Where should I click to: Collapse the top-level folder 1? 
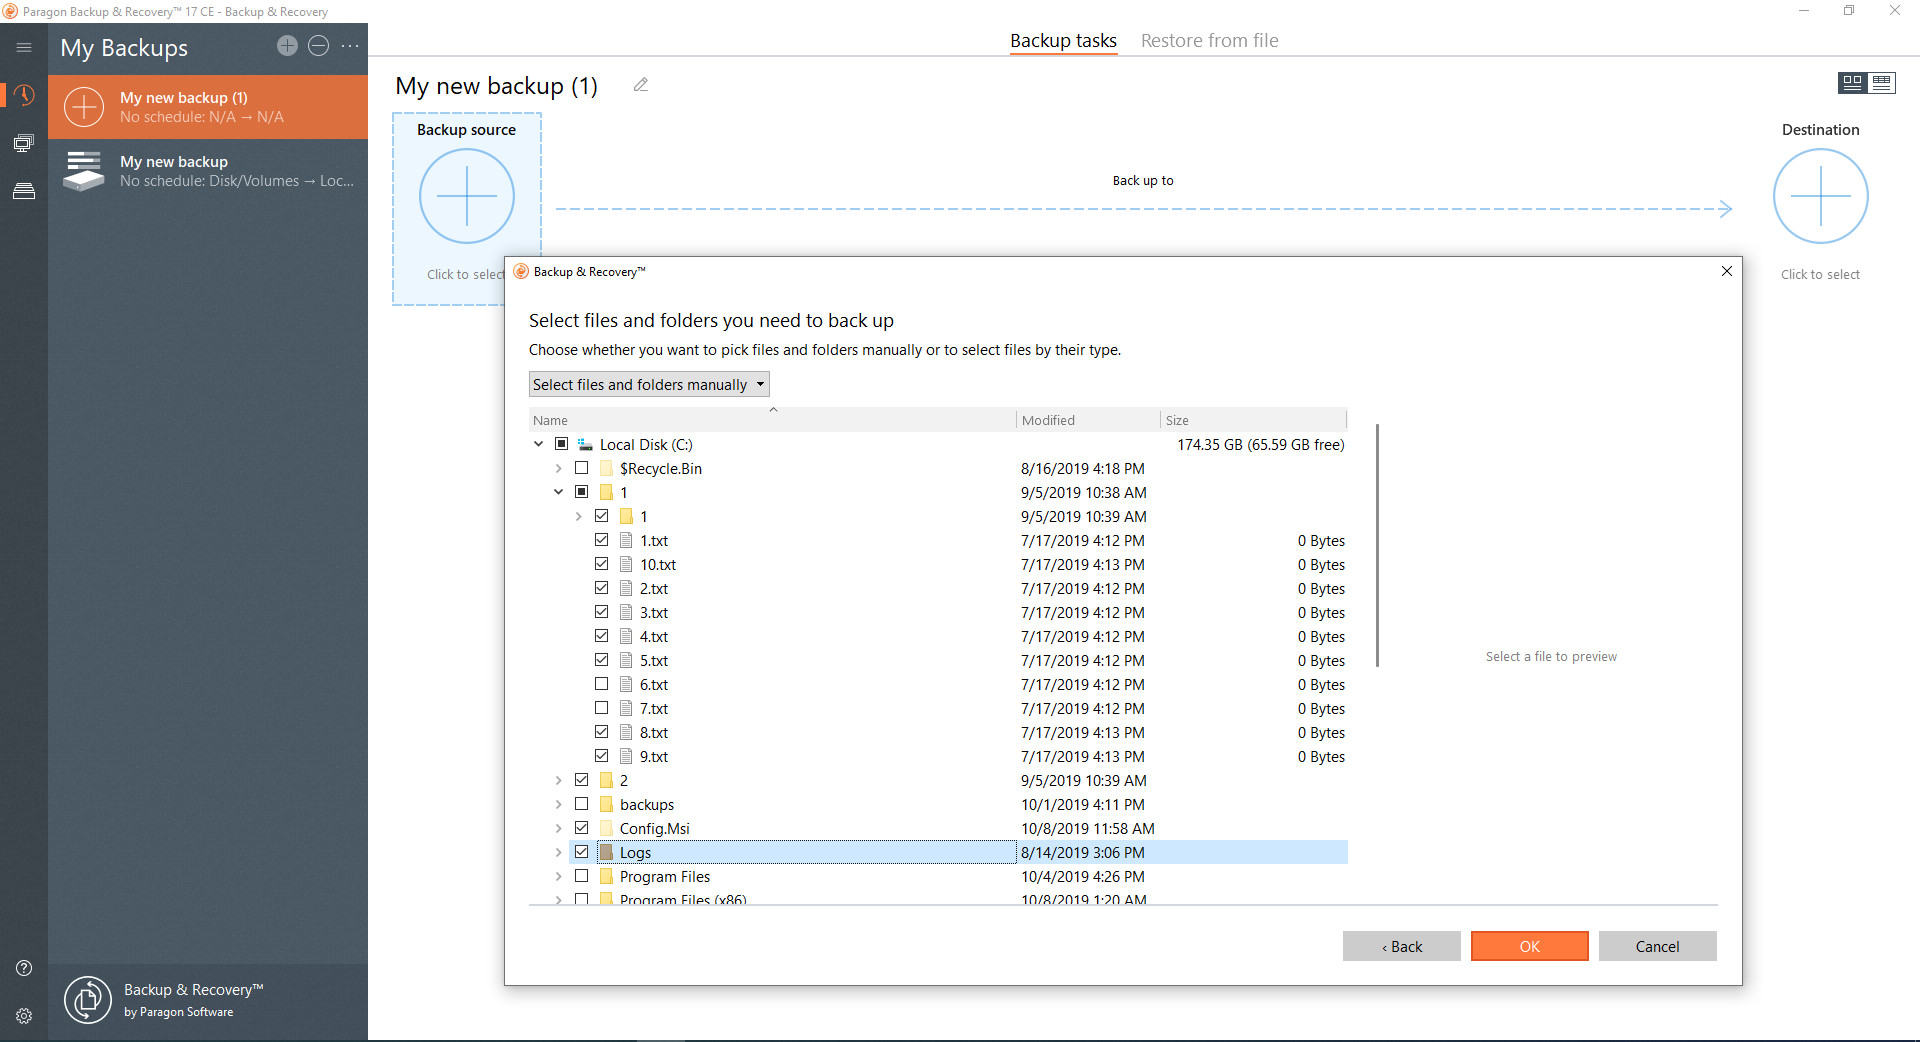click(558, 492)
